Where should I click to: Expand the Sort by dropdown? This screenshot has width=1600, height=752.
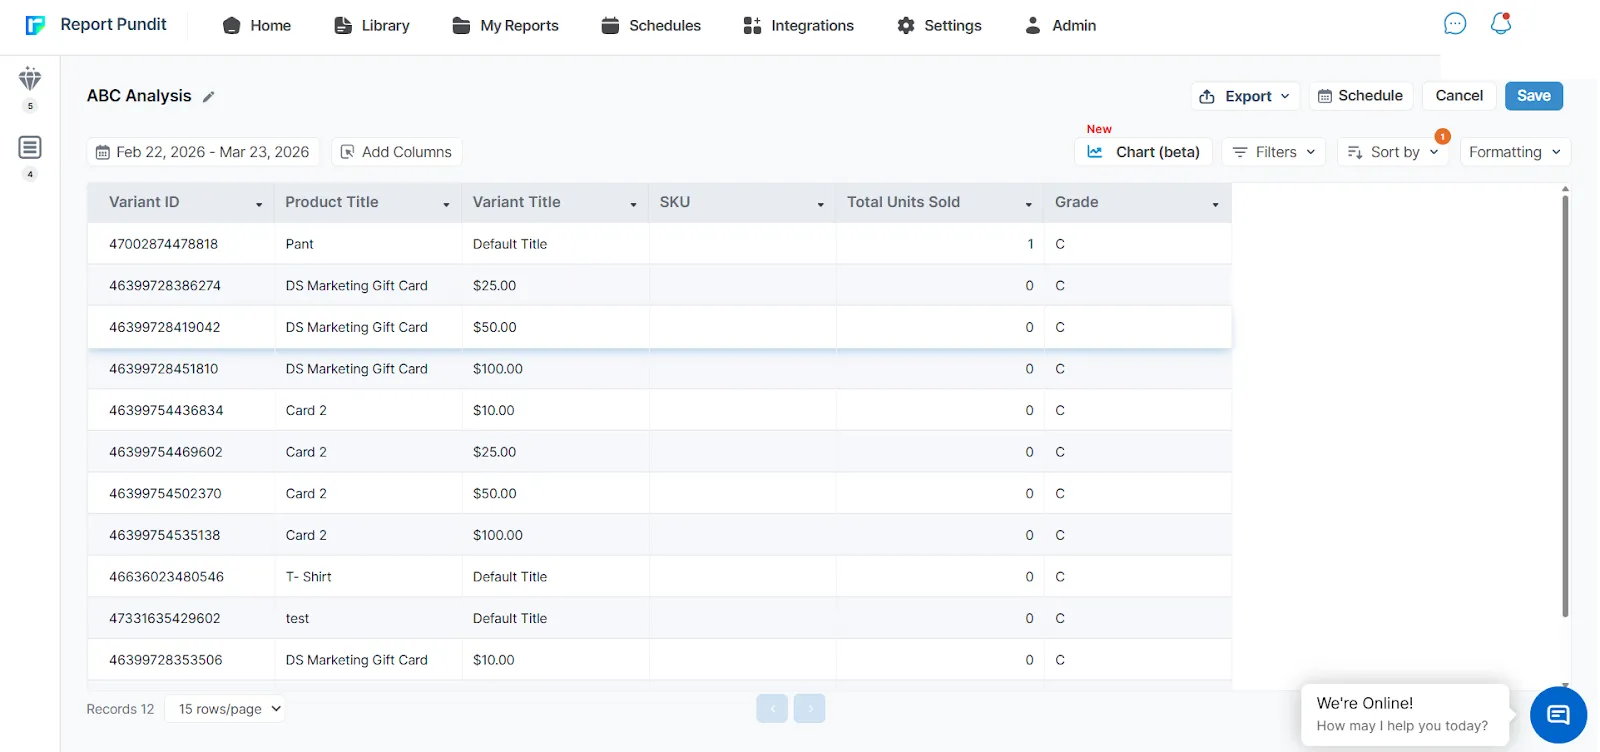(1393, 152)
